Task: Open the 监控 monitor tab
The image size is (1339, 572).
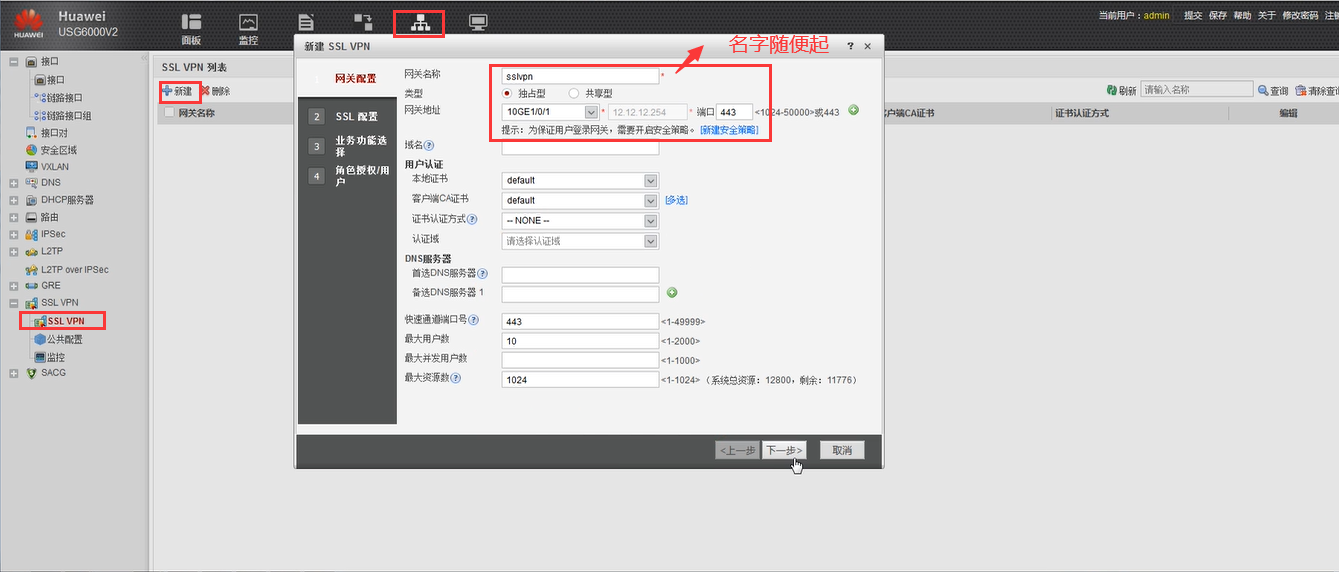Action: click(x=248, y=29)
